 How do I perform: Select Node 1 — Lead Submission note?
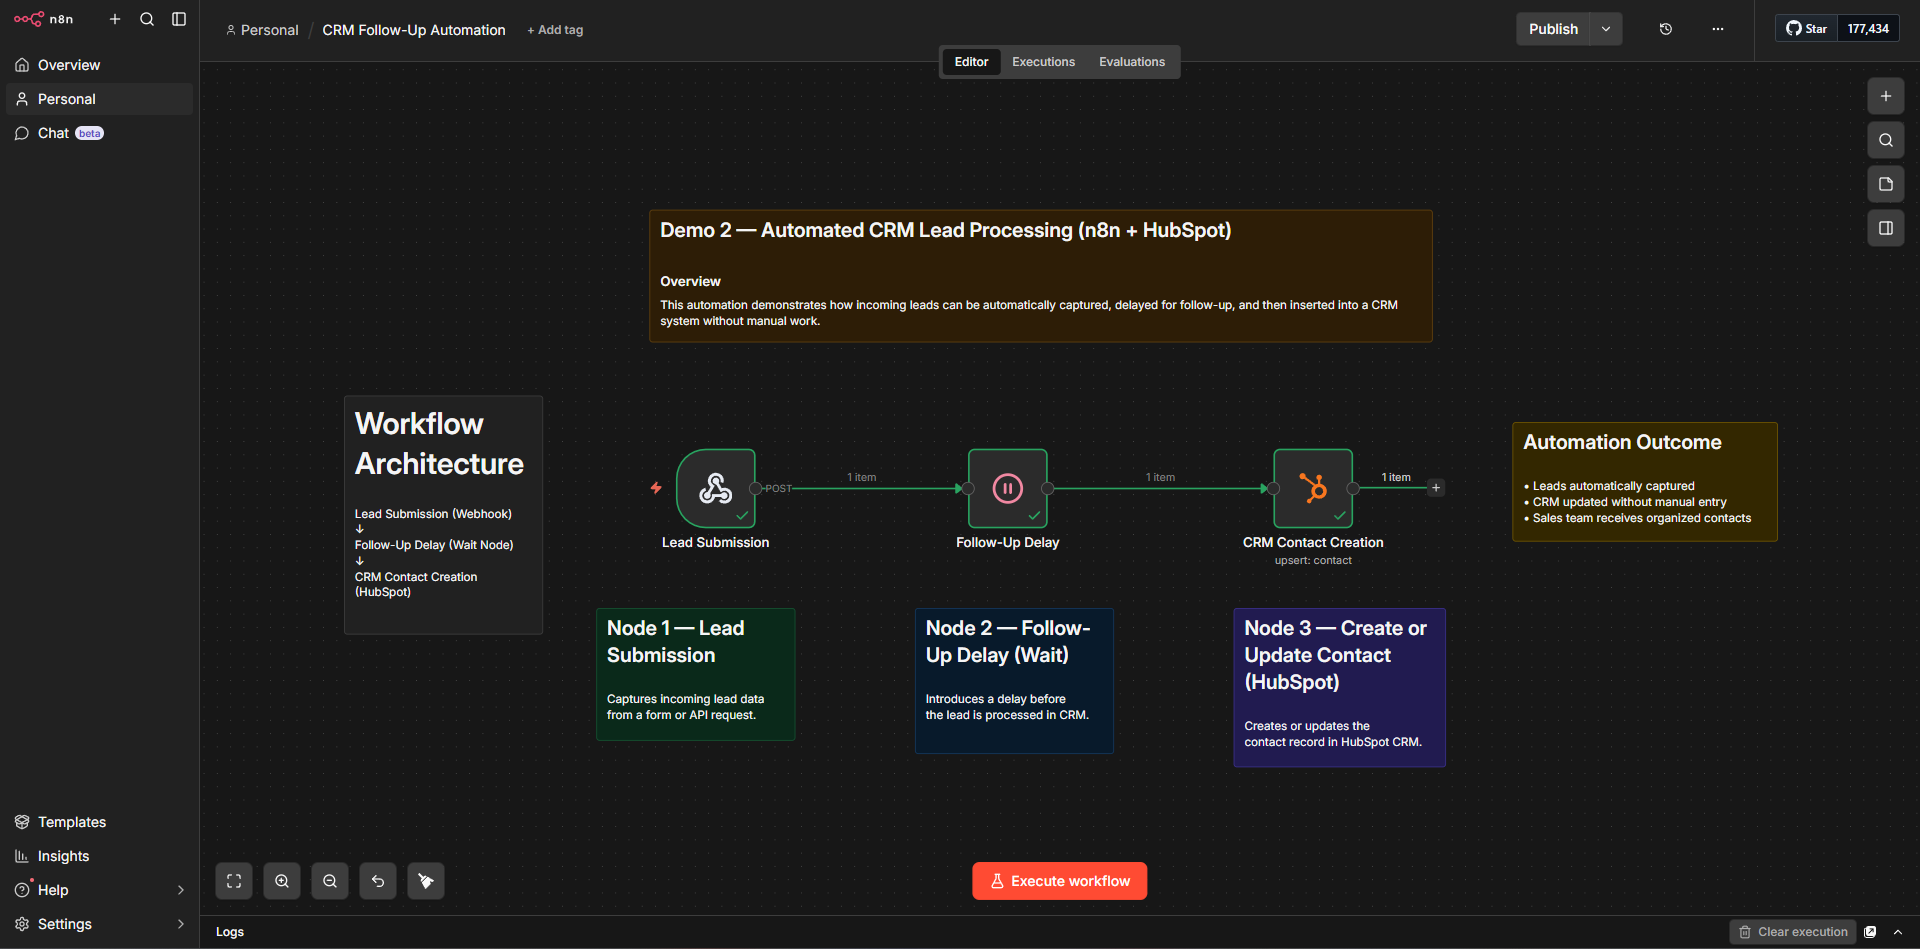[696, 675]
